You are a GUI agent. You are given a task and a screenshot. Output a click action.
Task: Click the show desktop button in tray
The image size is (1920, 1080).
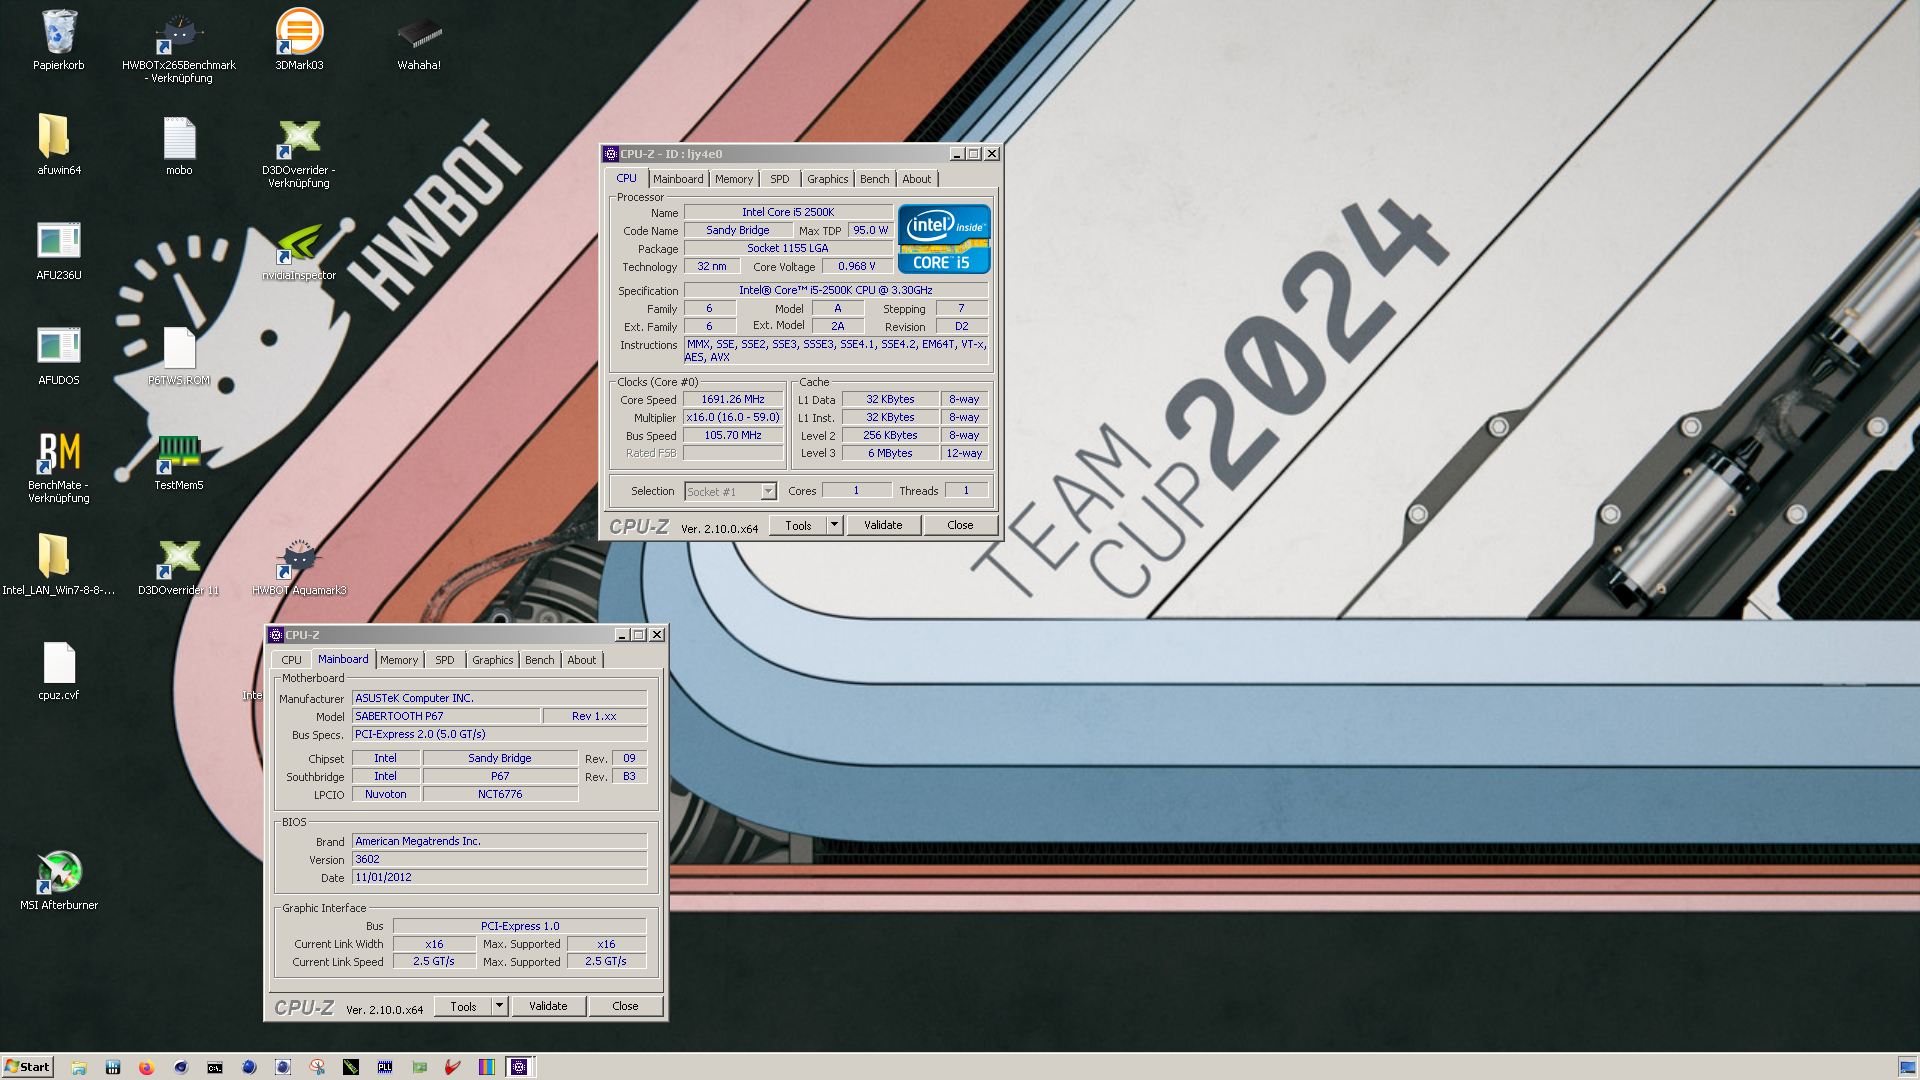pyautogui.click(x=1907, y=1067)
